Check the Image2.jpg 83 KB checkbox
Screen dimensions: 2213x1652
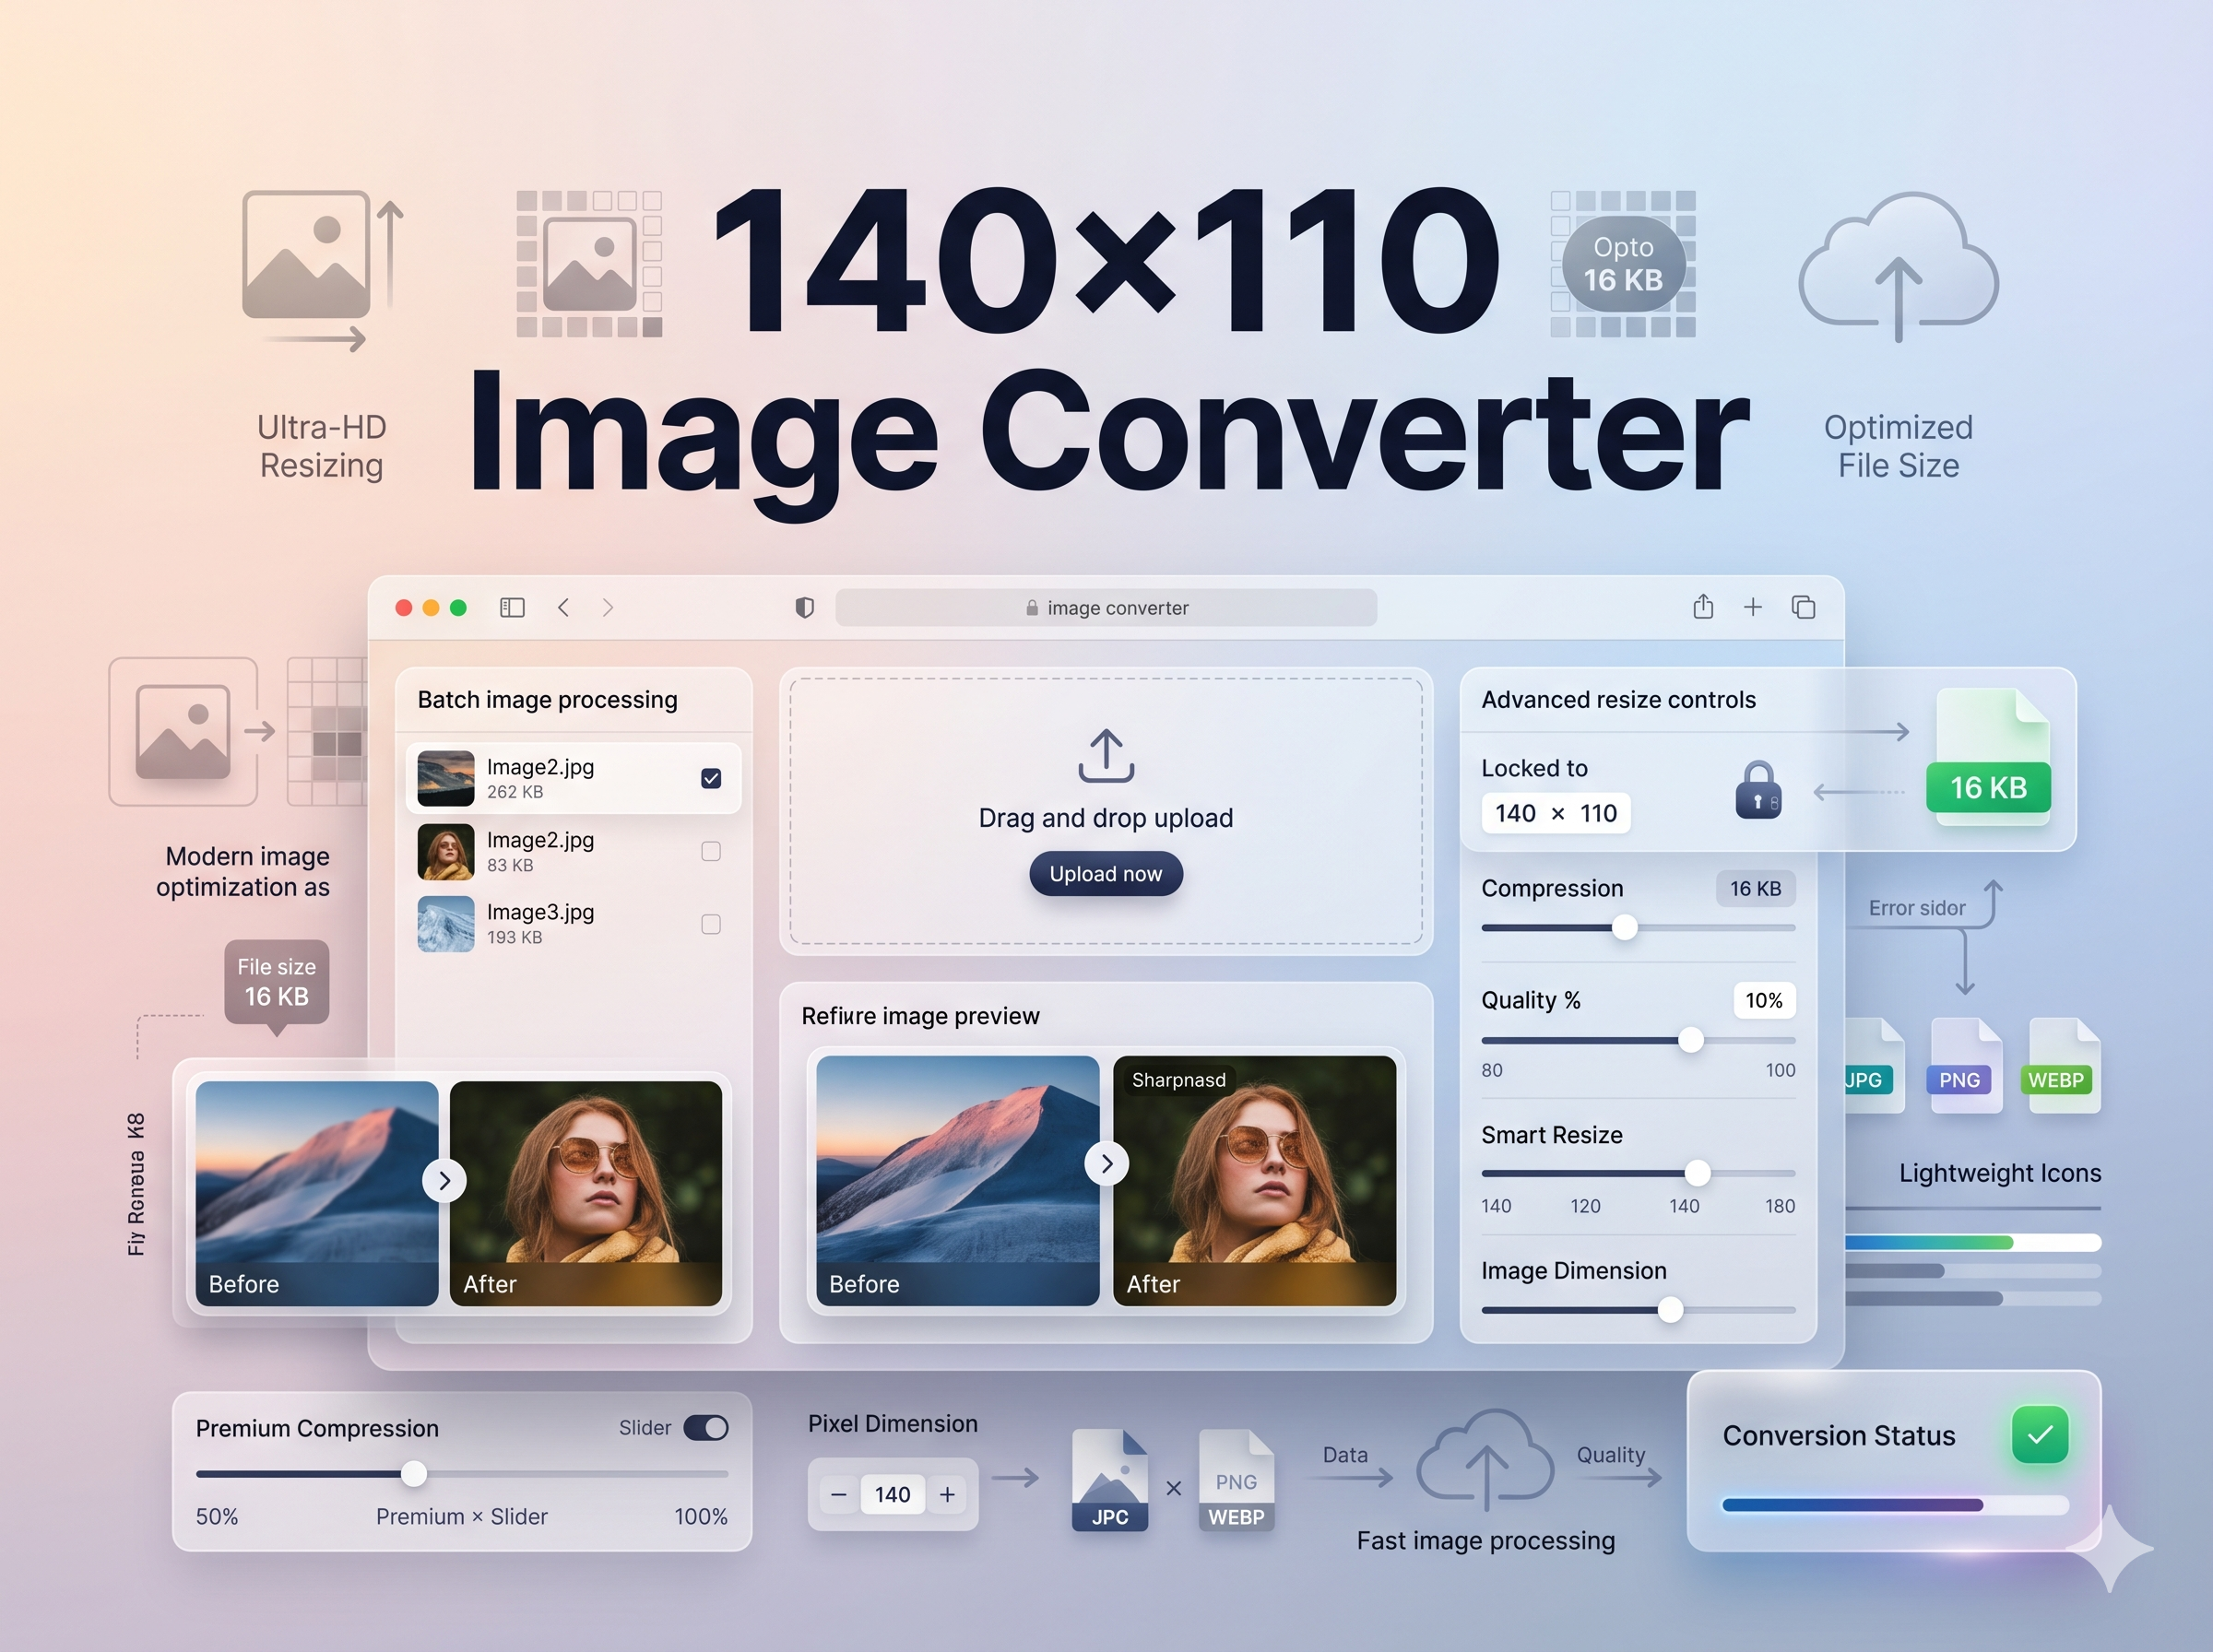coord(711,851)
